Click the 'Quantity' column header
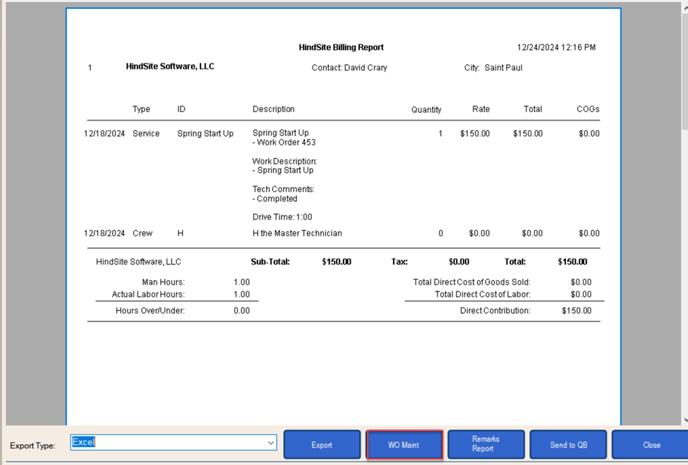This screenshot has width=688, height=465. 426,110
